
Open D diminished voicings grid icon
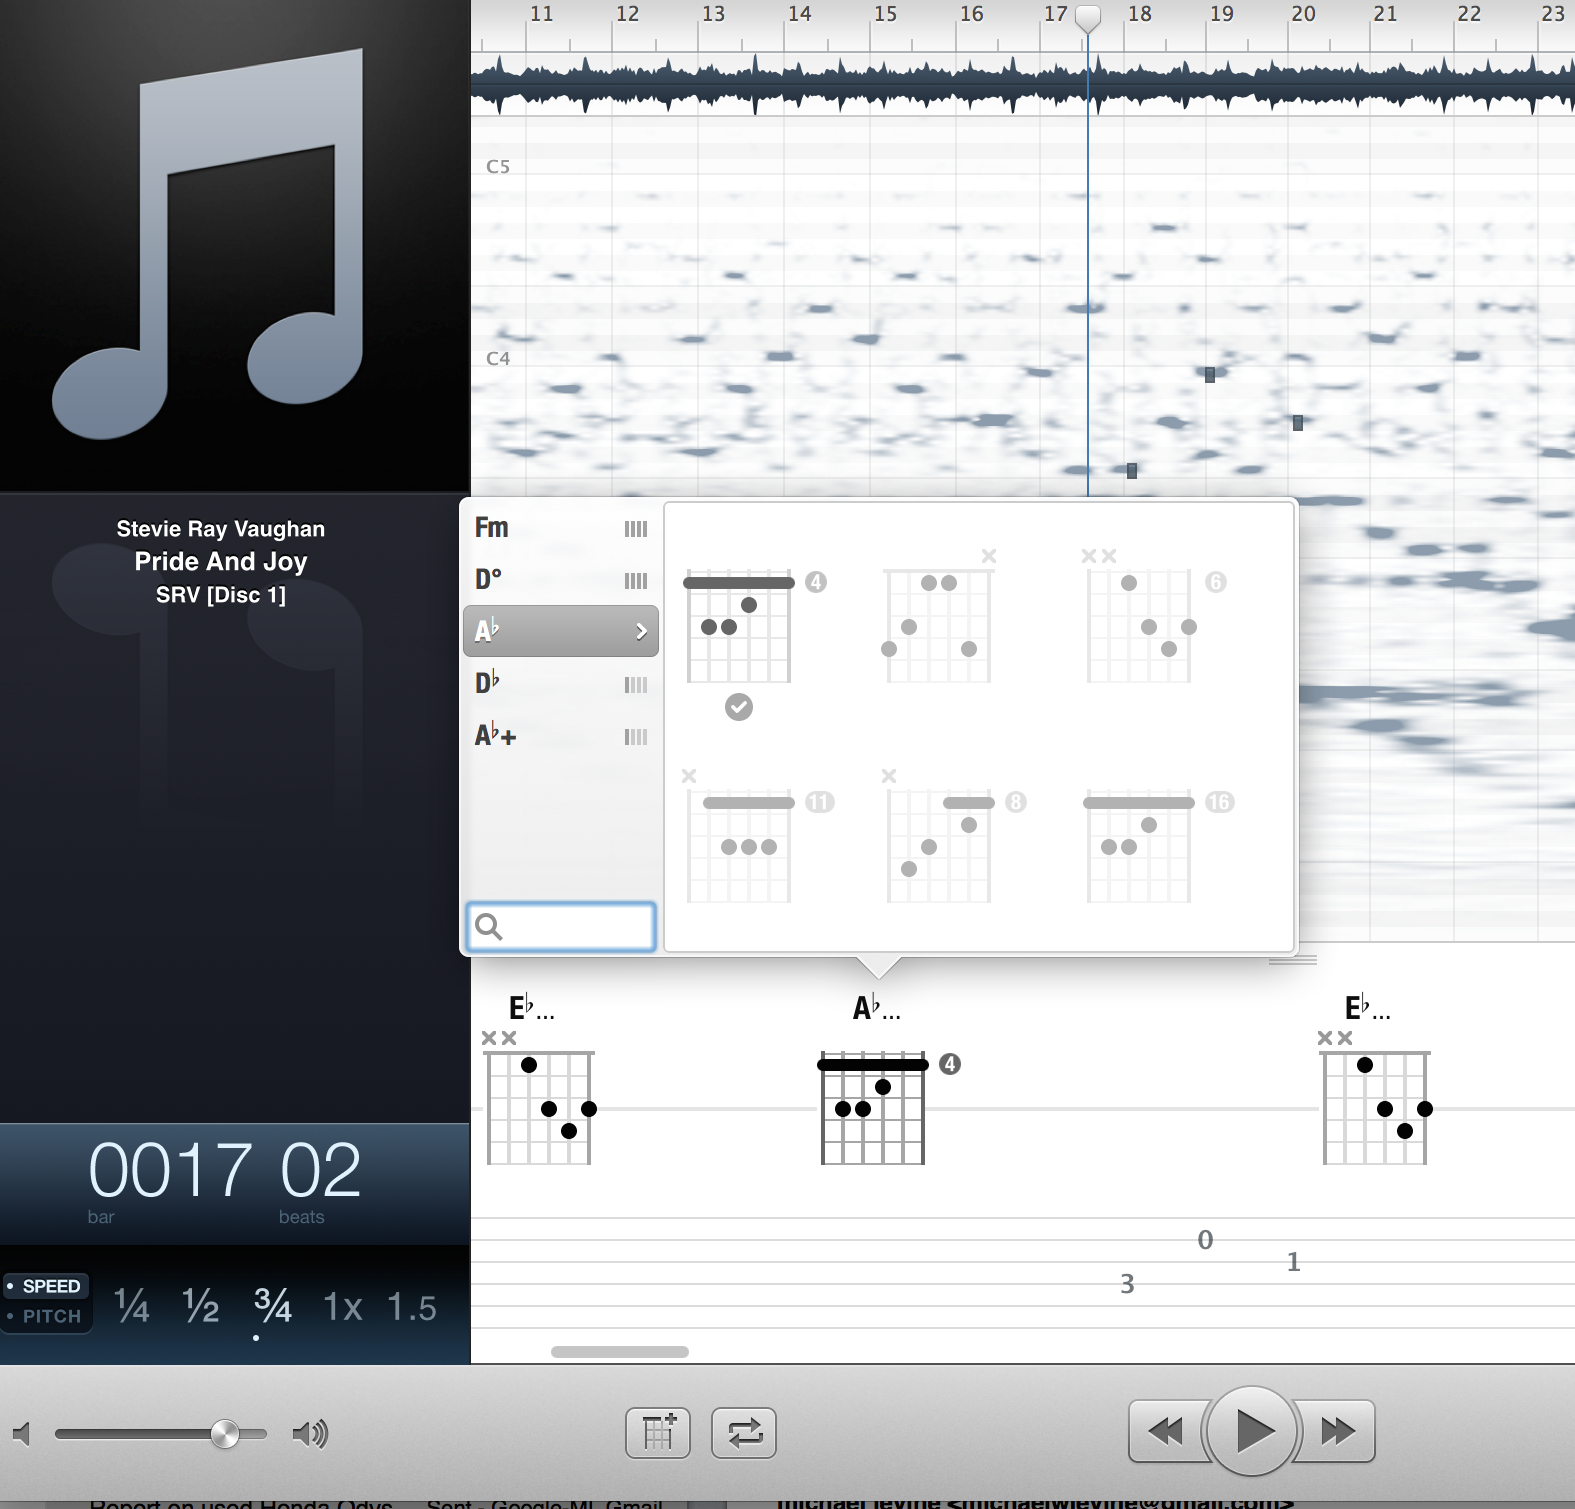[x=636, y=581]
